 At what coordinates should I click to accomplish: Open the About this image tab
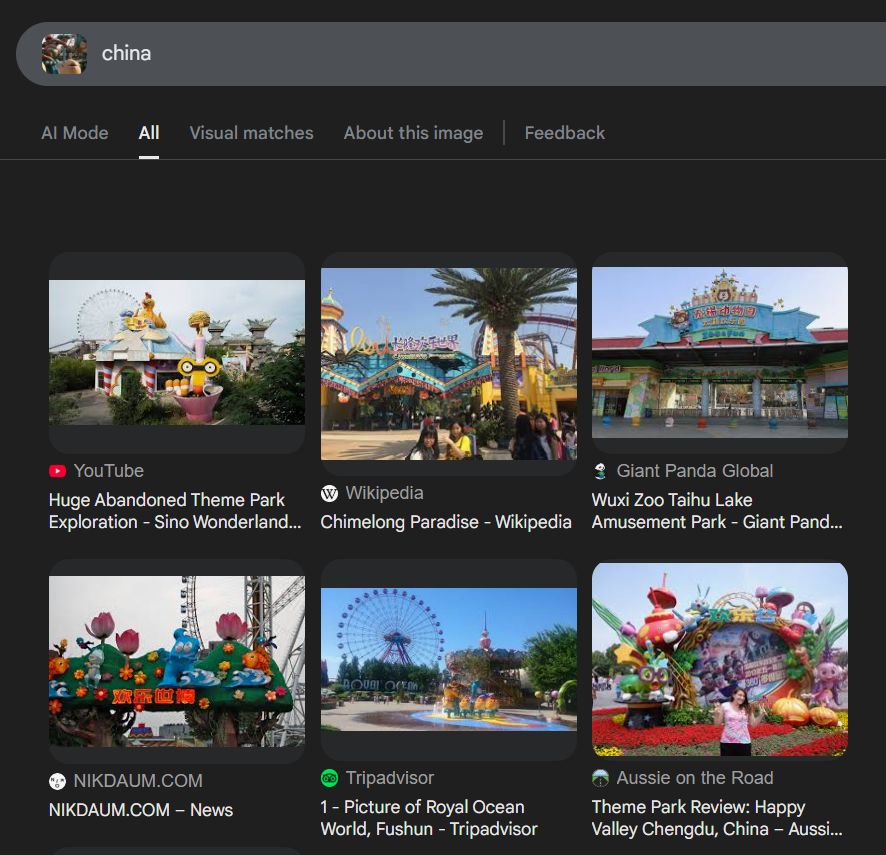tap(414, 133)
